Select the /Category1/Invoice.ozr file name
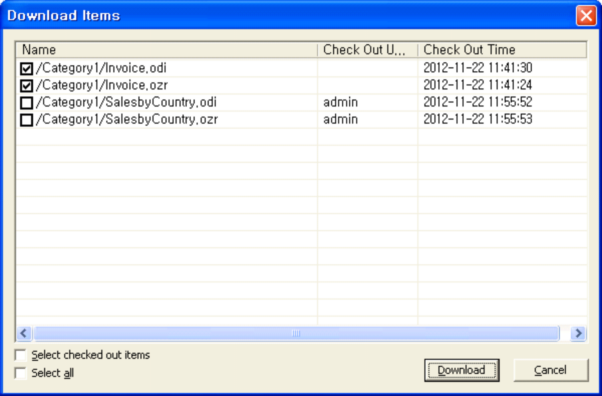 (102, 85)
